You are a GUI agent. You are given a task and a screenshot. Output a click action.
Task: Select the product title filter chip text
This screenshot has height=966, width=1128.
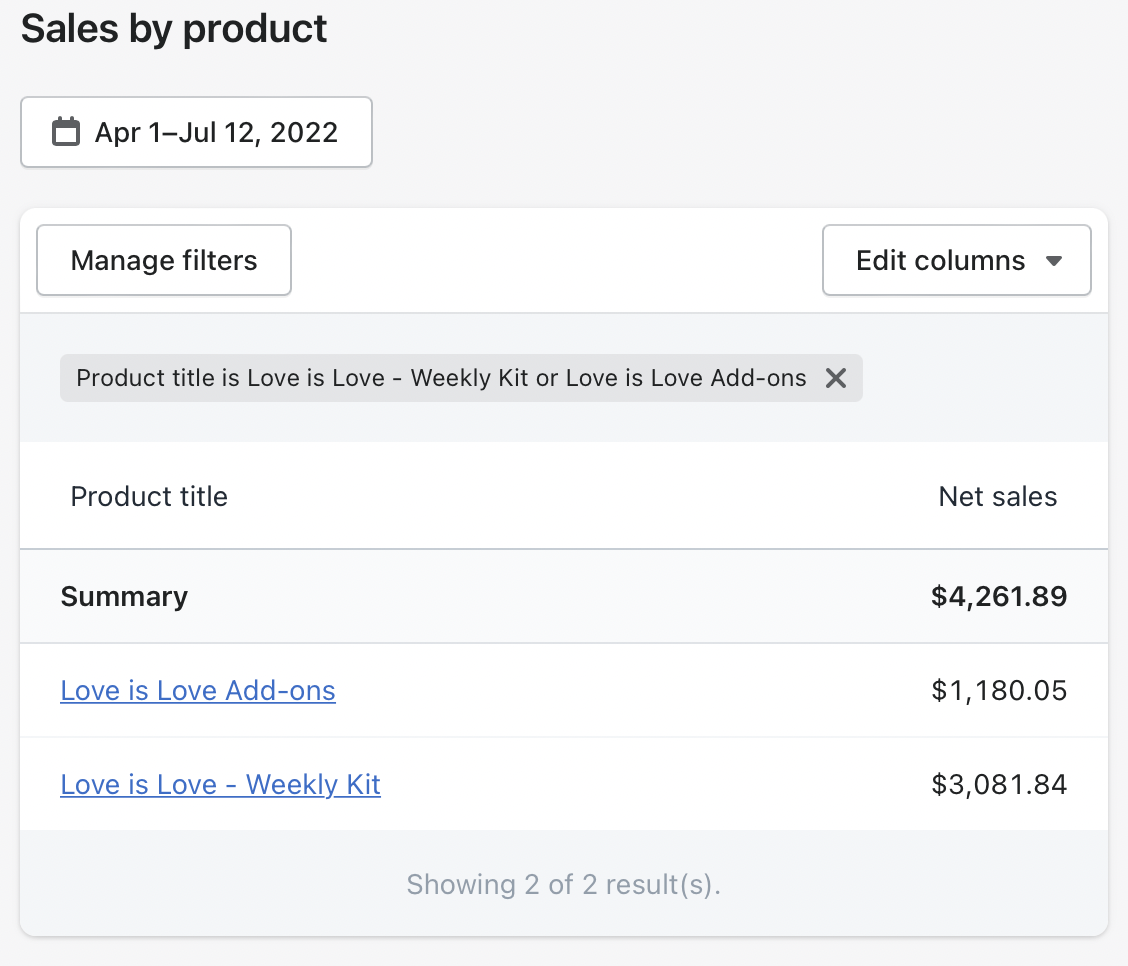tap(441, 378)
